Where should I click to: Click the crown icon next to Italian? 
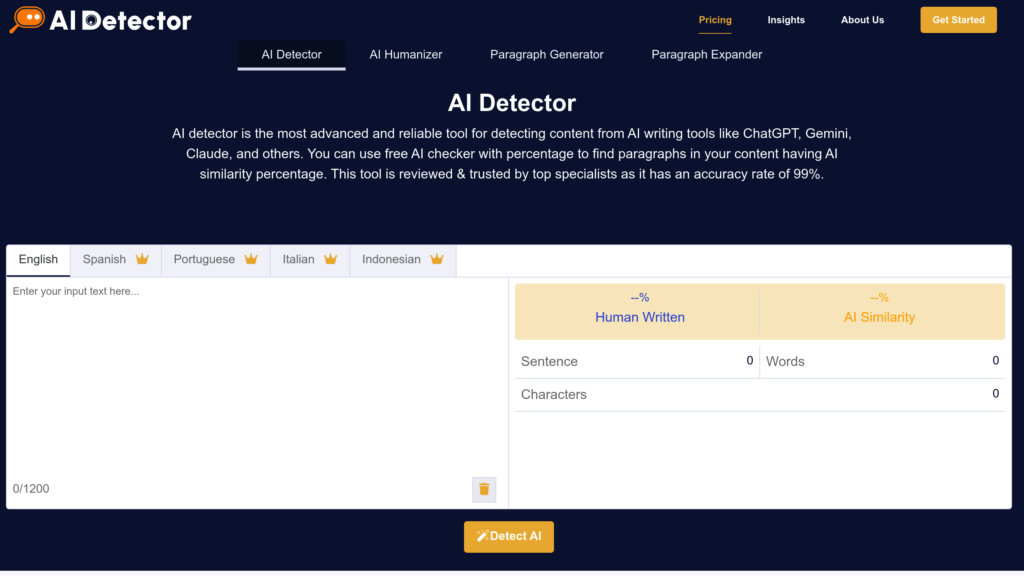[333, 258]
